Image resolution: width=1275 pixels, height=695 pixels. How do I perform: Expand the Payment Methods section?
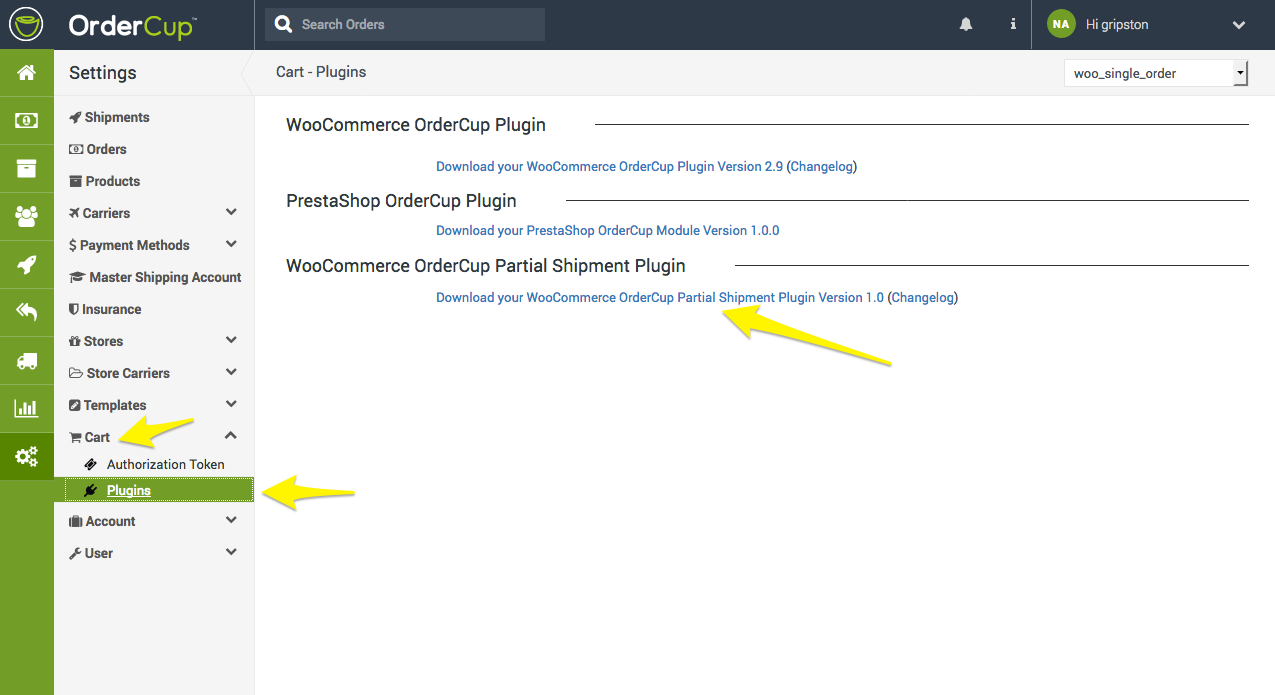(155, 245)
